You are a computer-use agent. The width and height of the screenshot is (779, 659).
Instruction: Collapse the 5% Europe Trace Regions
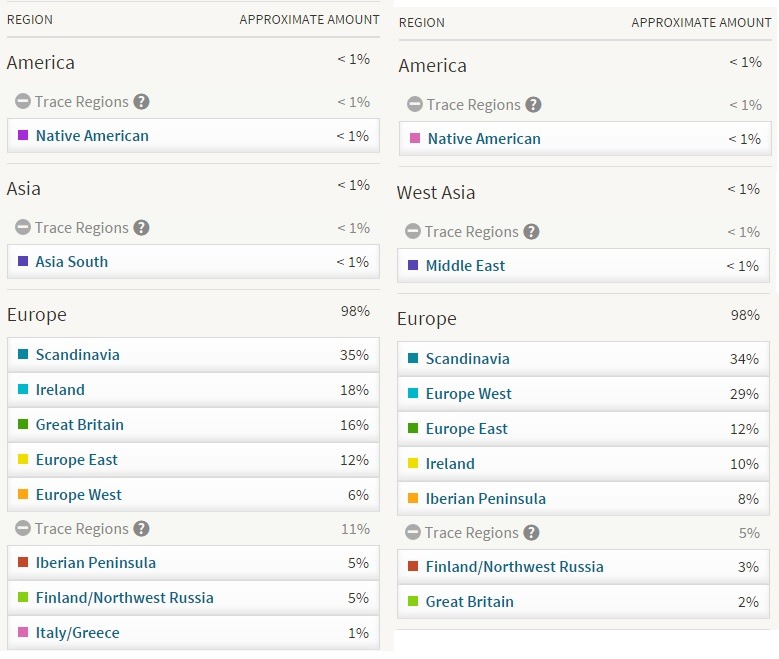coord(412,533)
